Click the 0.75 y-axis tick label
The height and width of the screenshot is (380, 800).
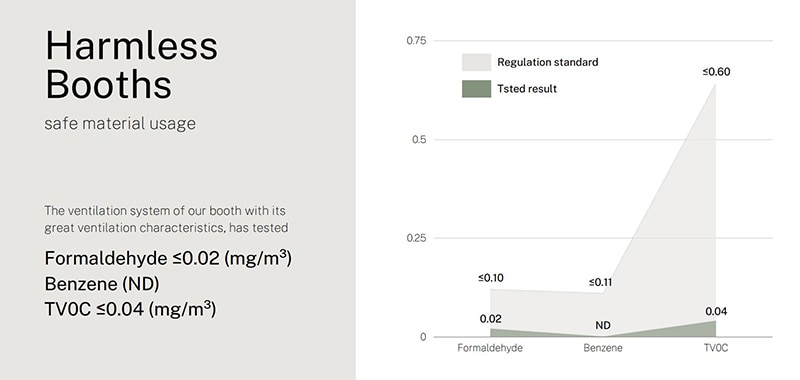click(417, 40)
